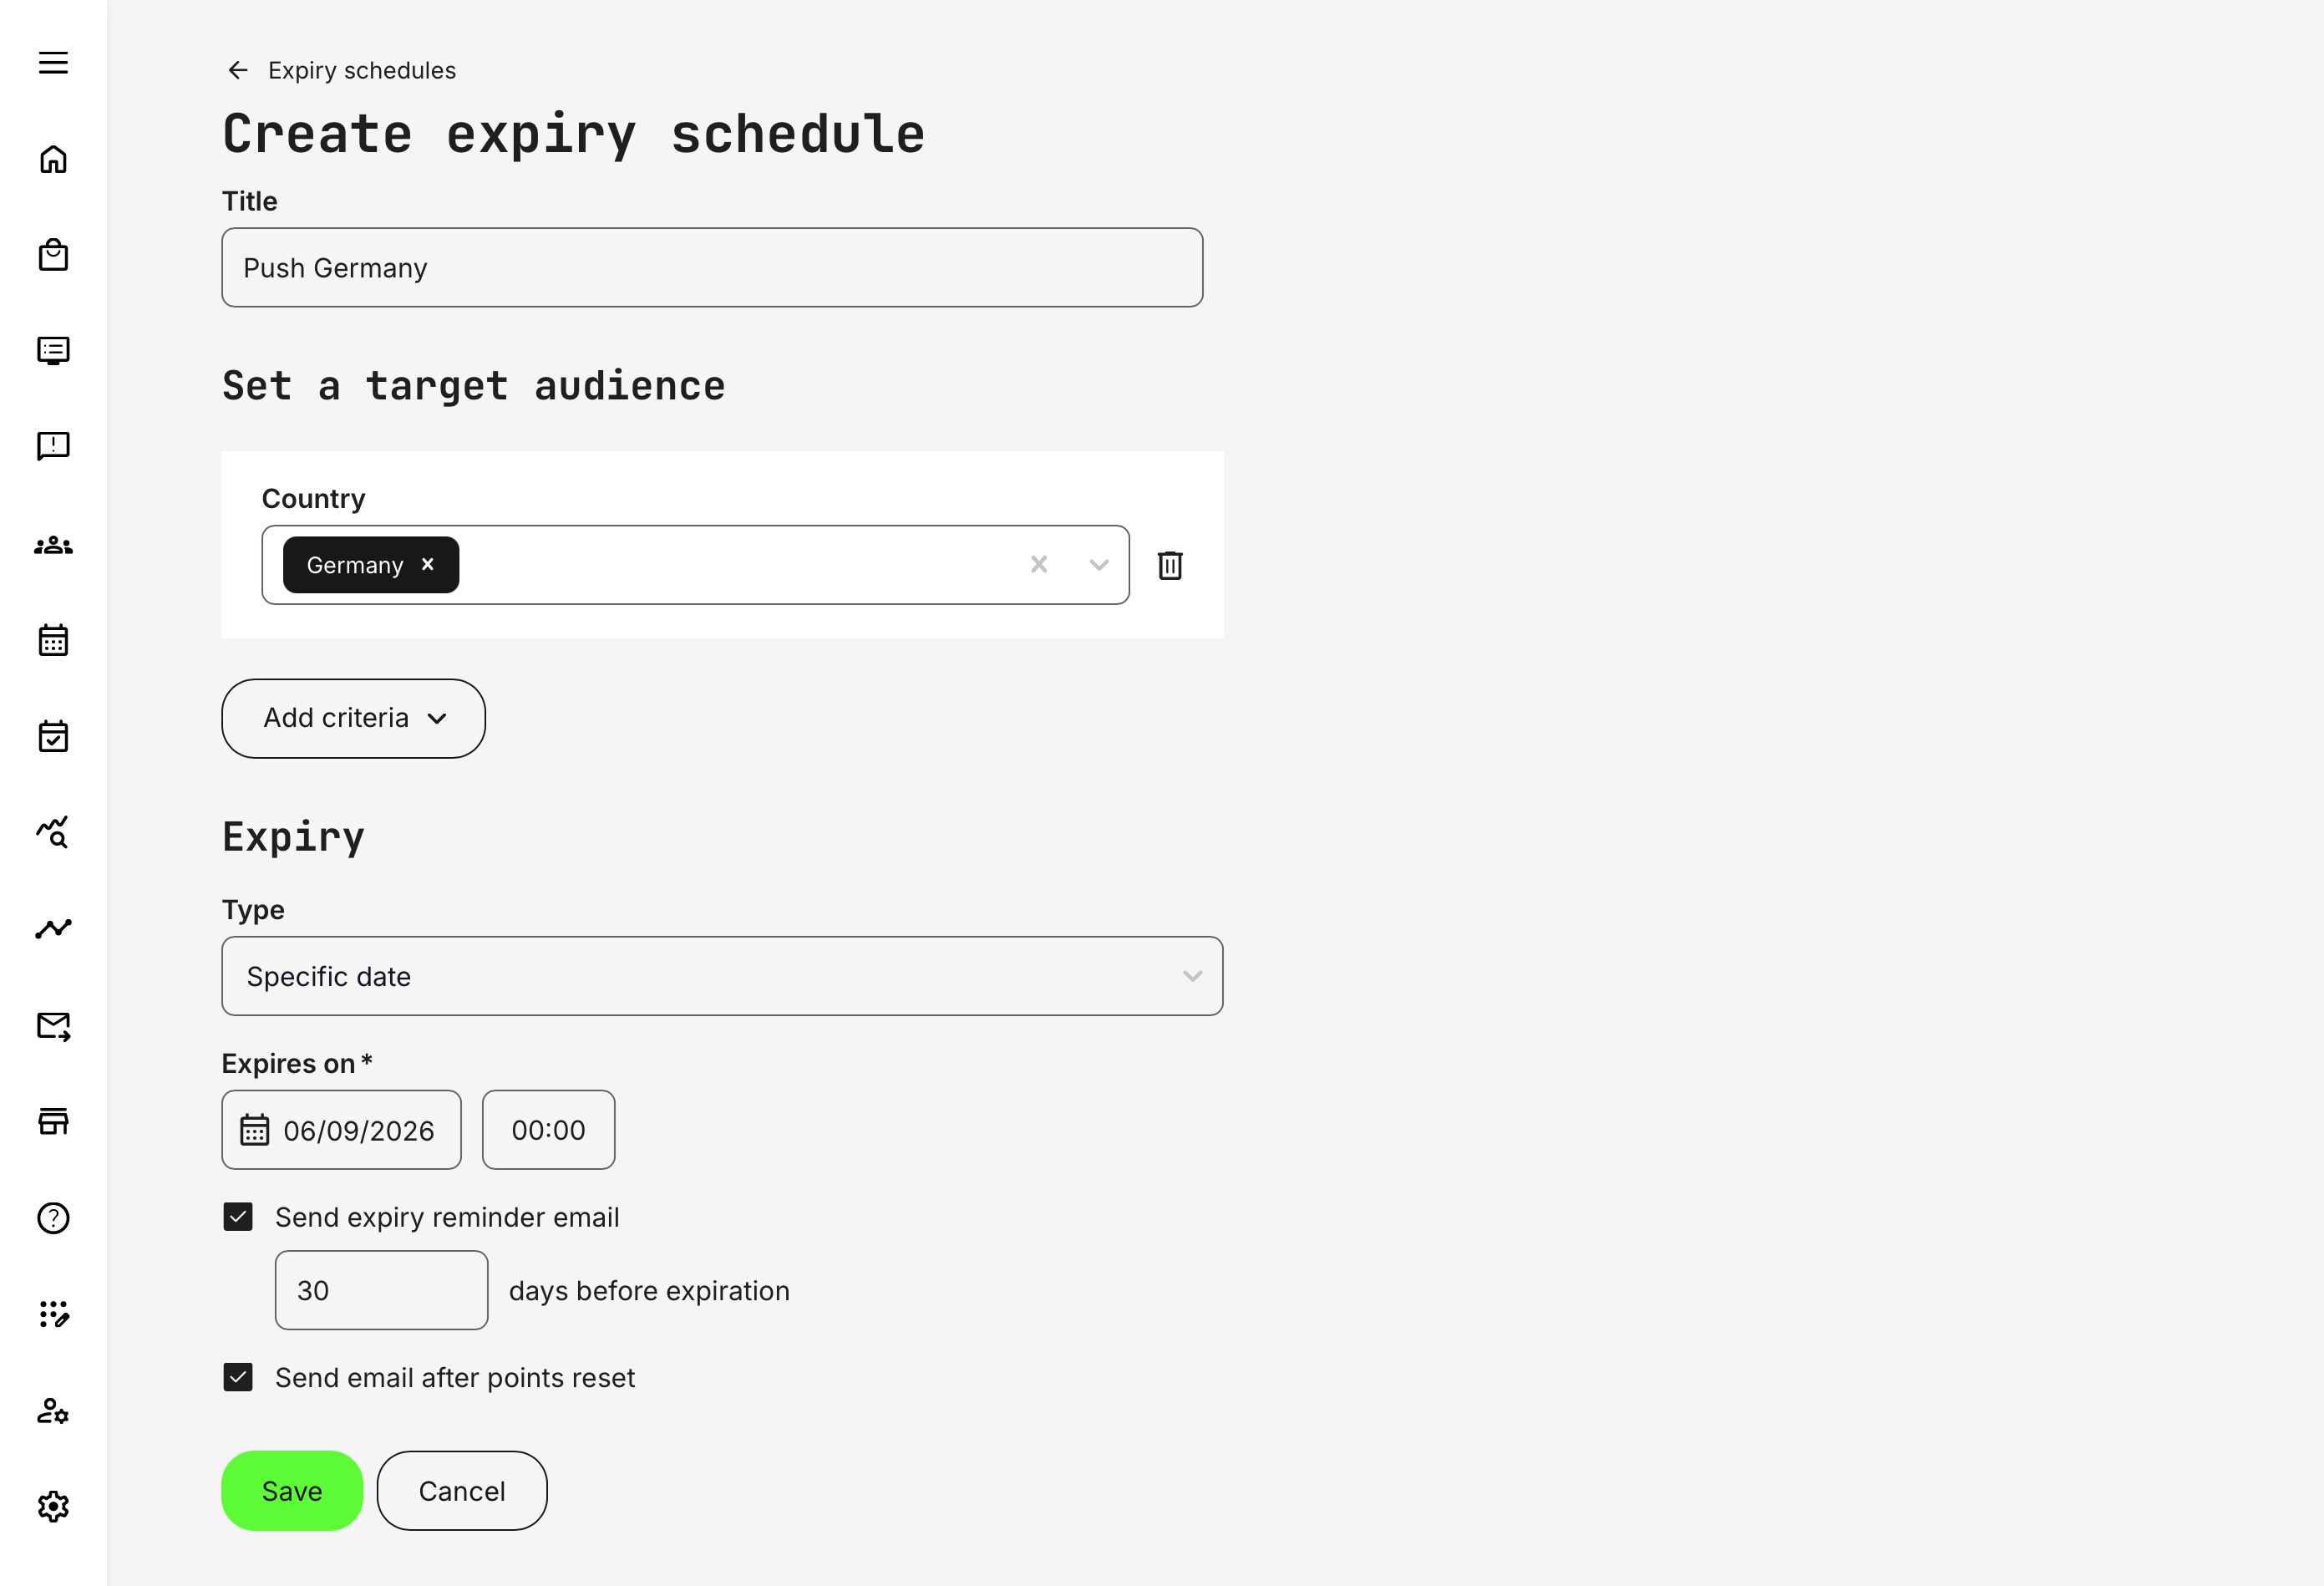
Task: Open the home icon in the sidebar
Action: pos(53,158)
